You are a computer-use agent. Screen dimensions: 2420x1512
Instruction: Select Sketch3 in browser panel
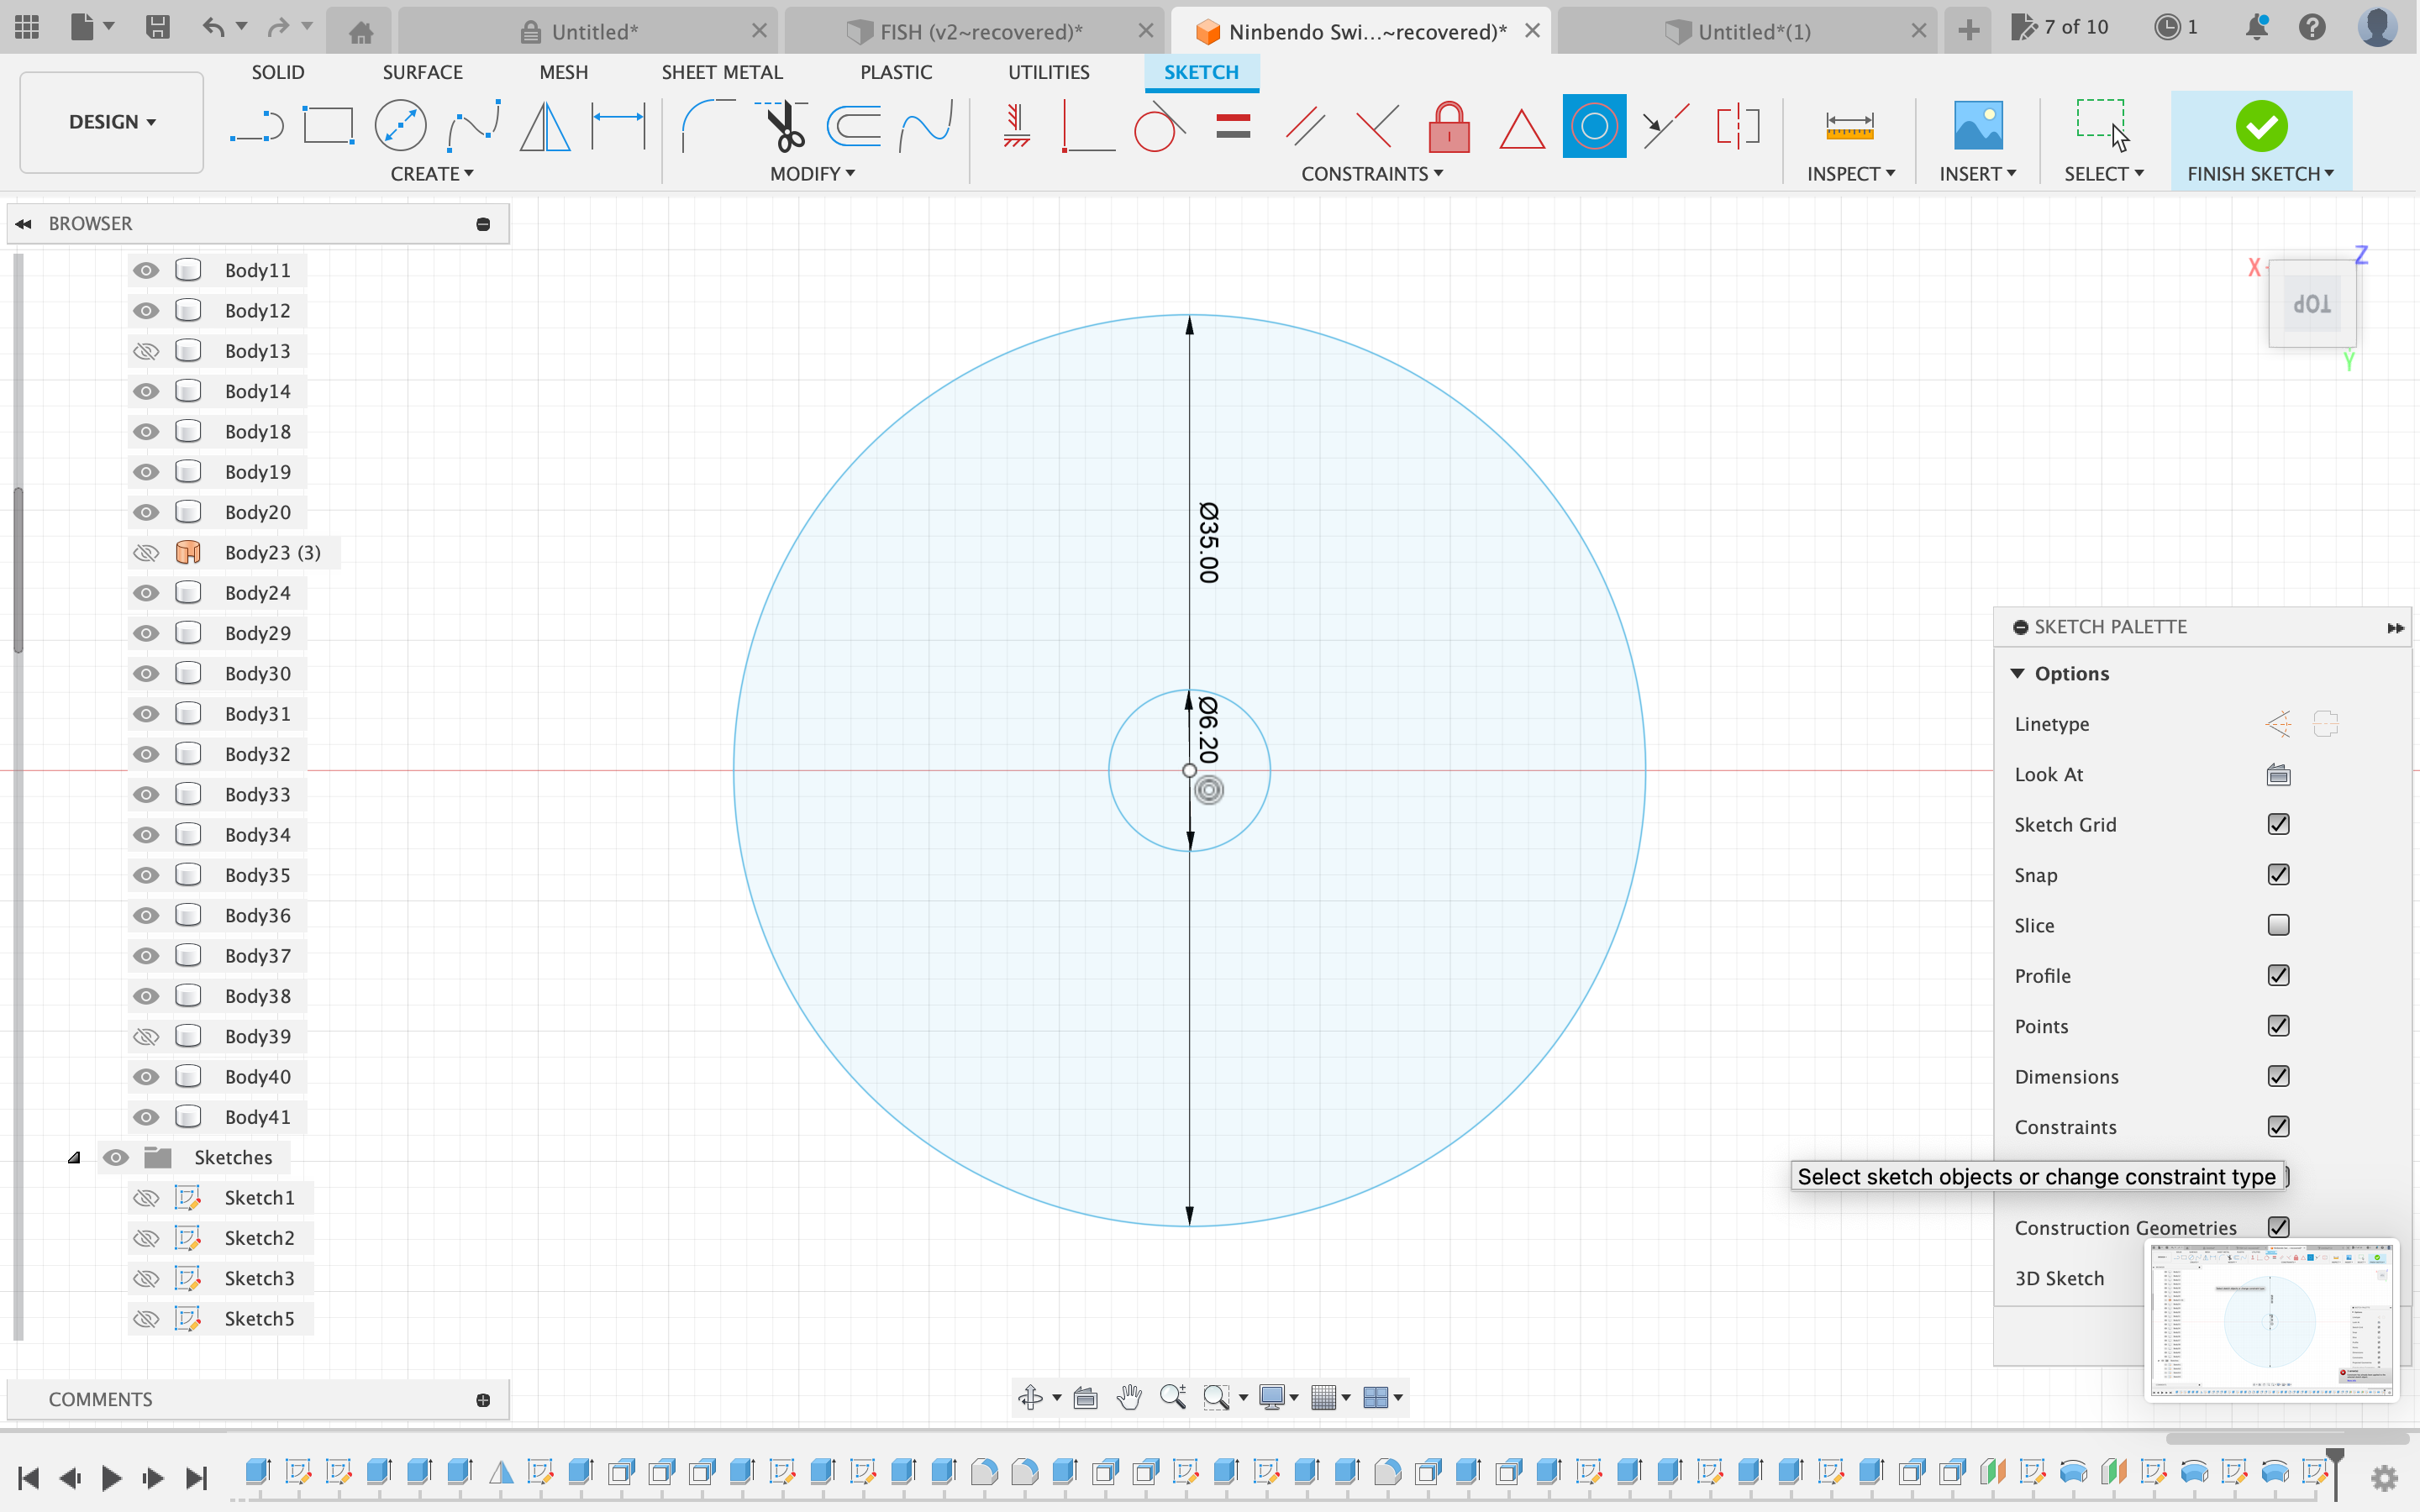point(260,1277)
